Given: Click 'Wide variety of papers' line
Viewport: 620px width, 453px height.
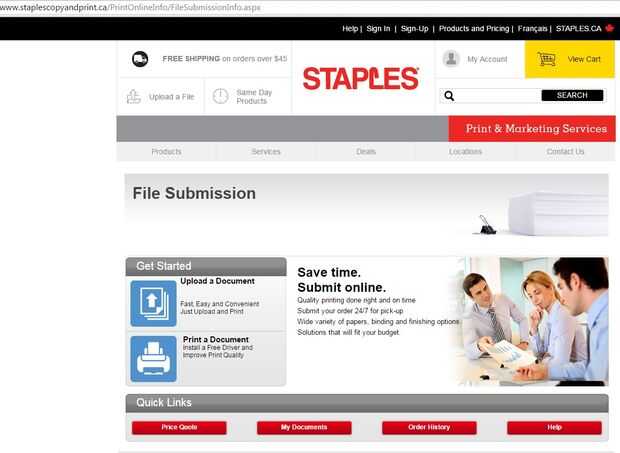Looking at the screenshot, I should coord(378,321).
